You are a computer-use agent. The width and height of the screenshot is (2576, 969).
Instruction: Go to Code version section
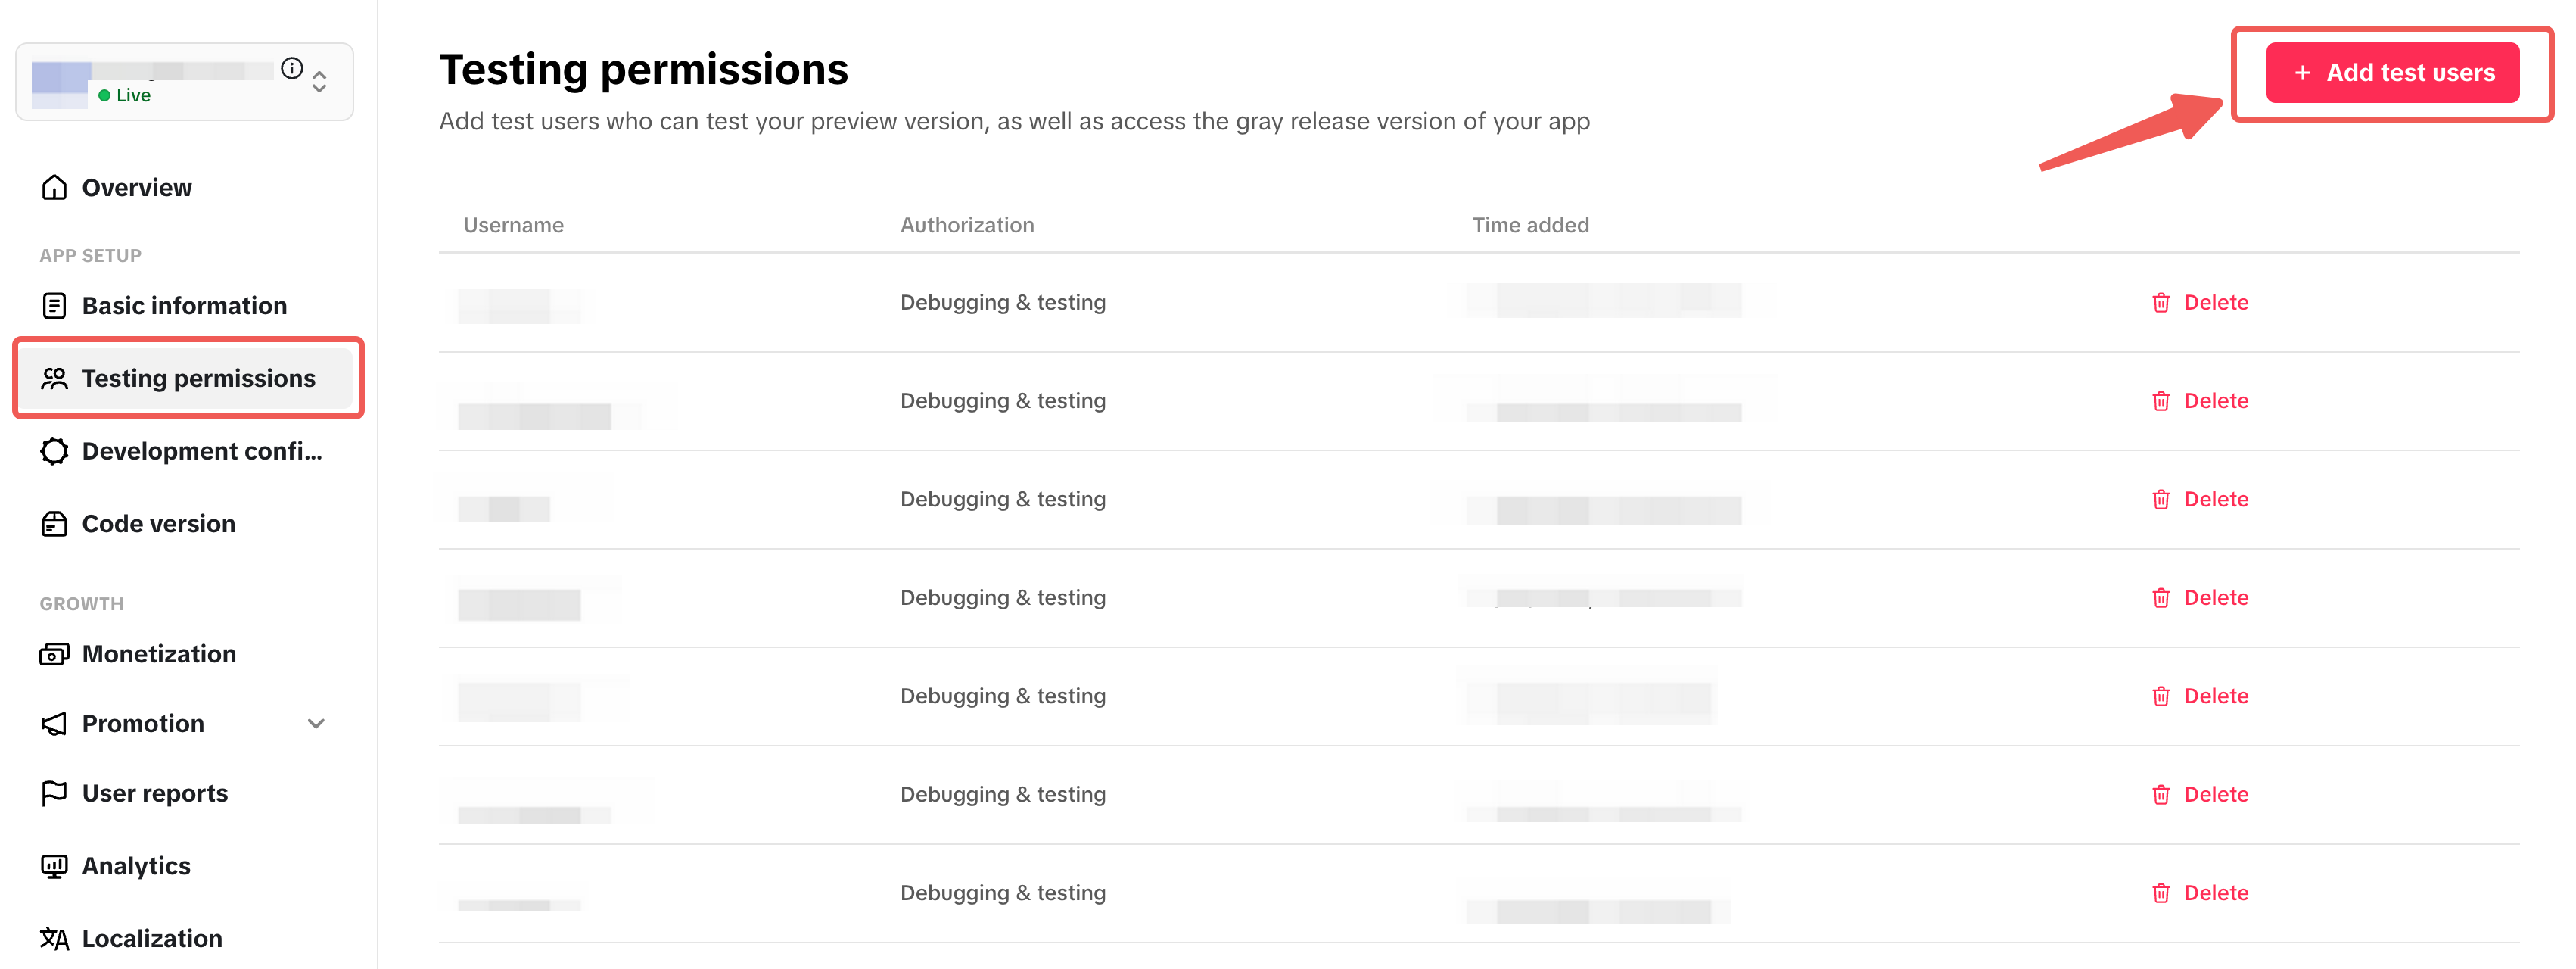click(158, 524)
